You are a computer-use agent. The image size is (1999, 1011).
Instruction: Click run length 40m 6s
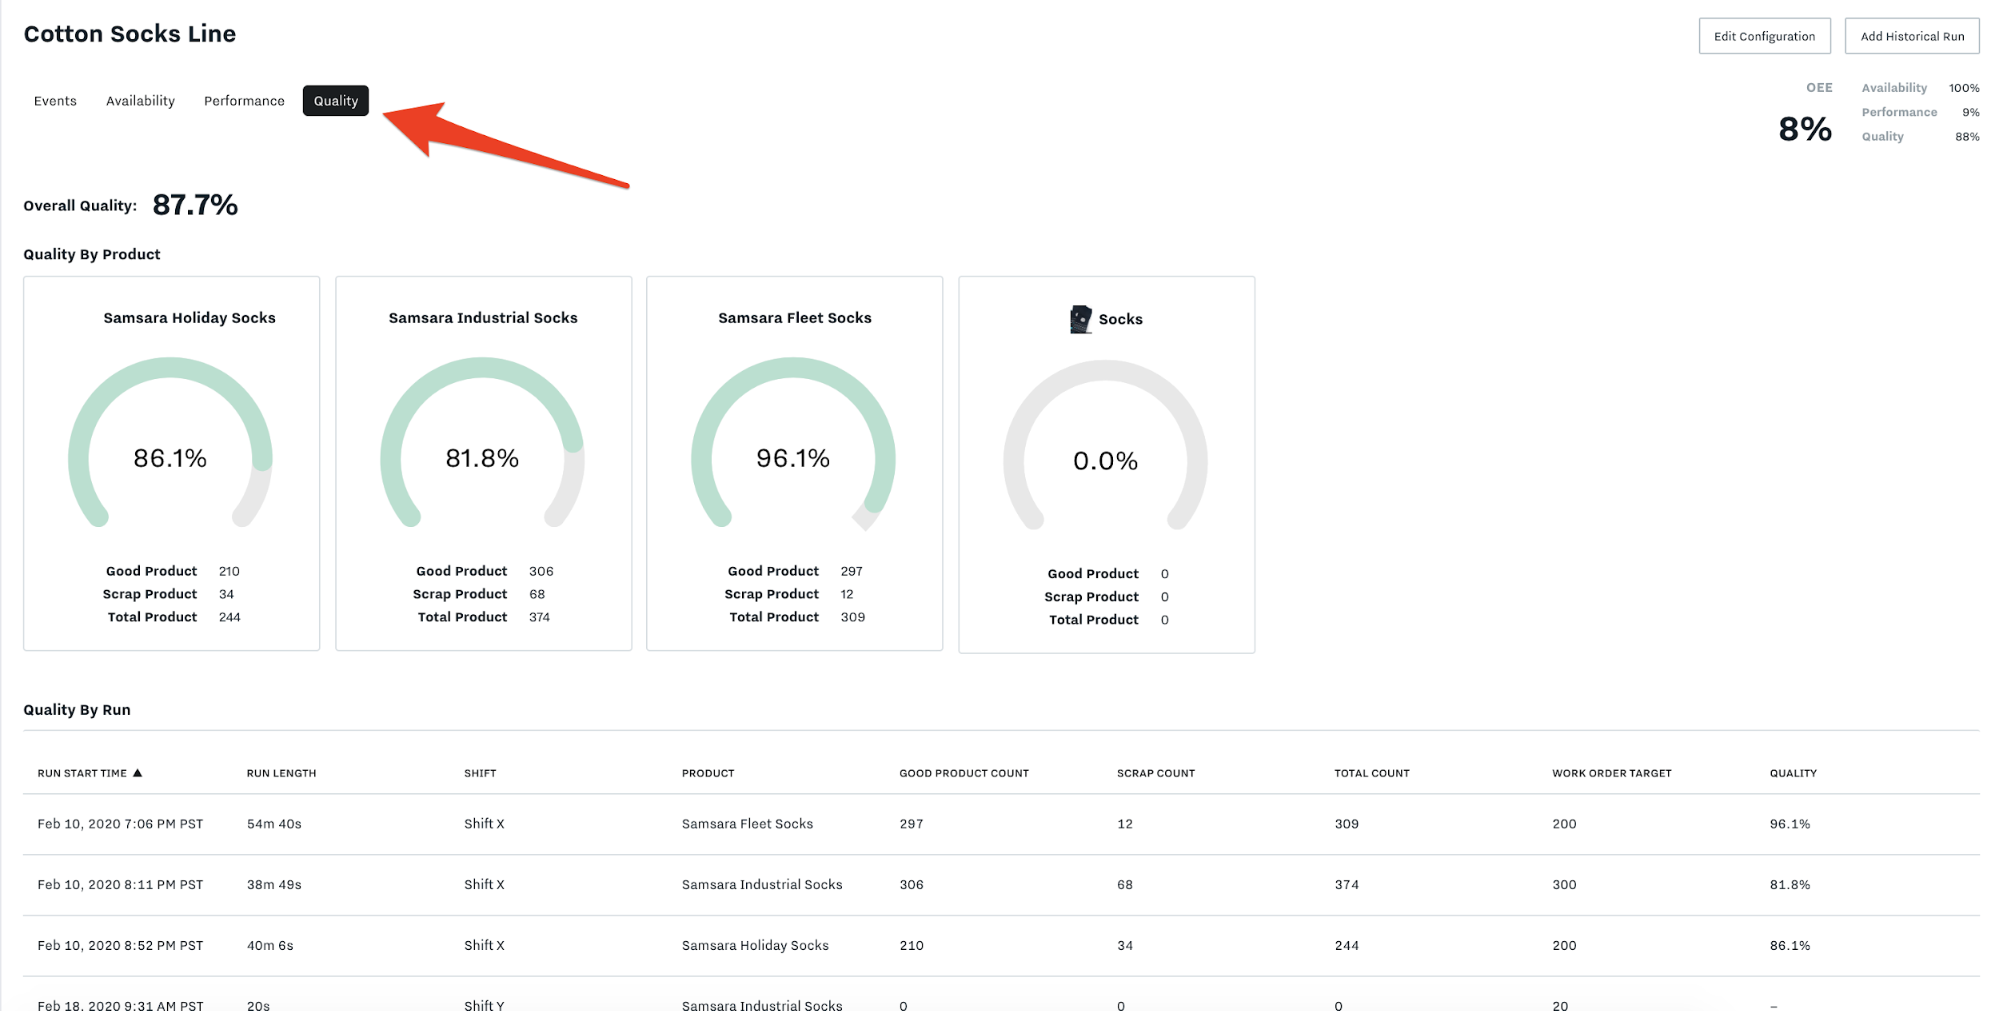click(x=270, y=946)
